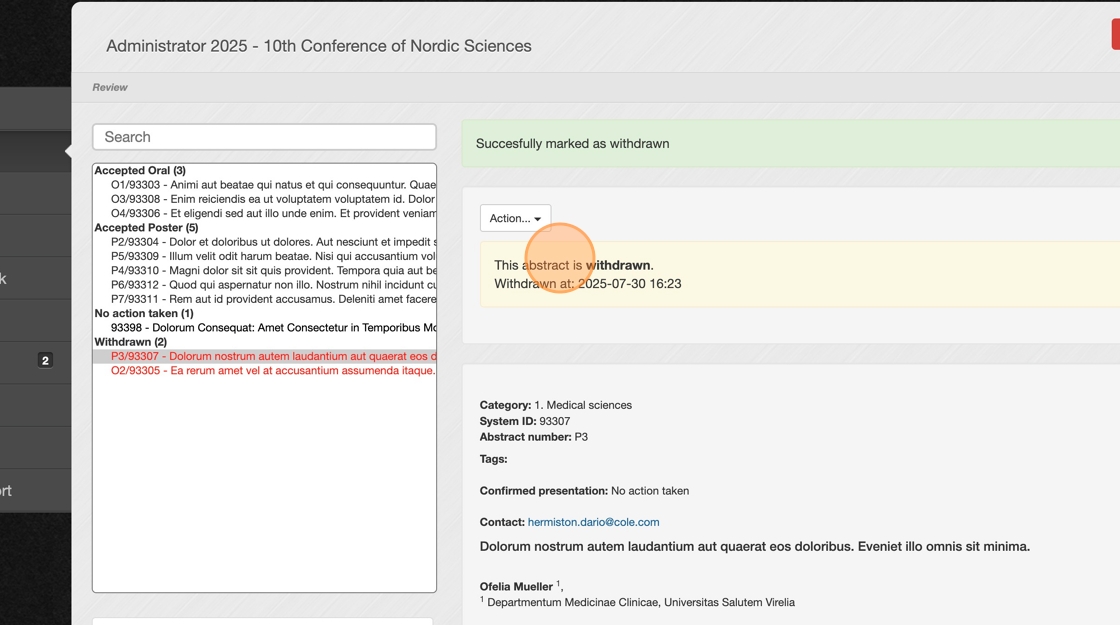Click the red button at top right
The height and width of the screenshot is (625, 1120).
click(1115, 34)
